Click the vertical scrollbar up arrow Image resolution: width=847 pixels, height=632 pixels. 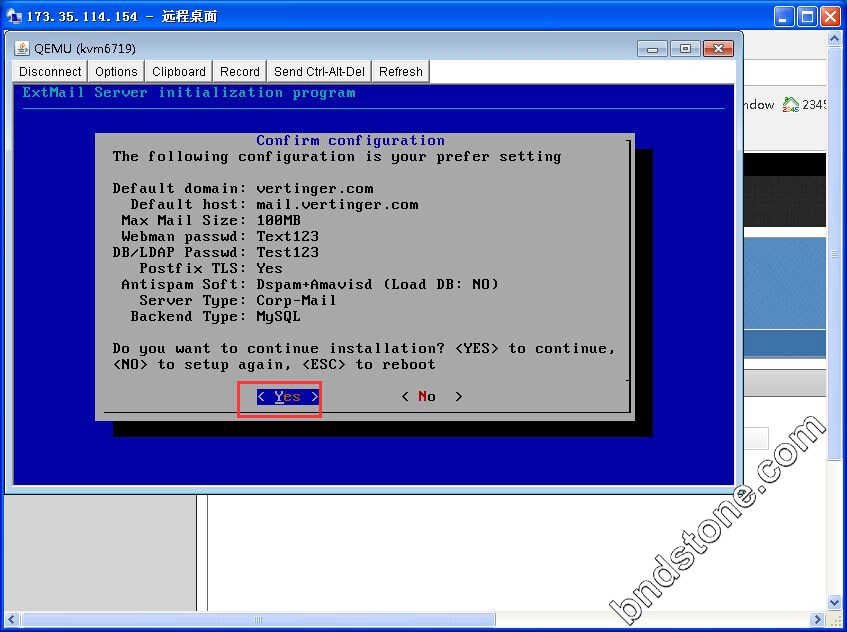tap(834, 38)
